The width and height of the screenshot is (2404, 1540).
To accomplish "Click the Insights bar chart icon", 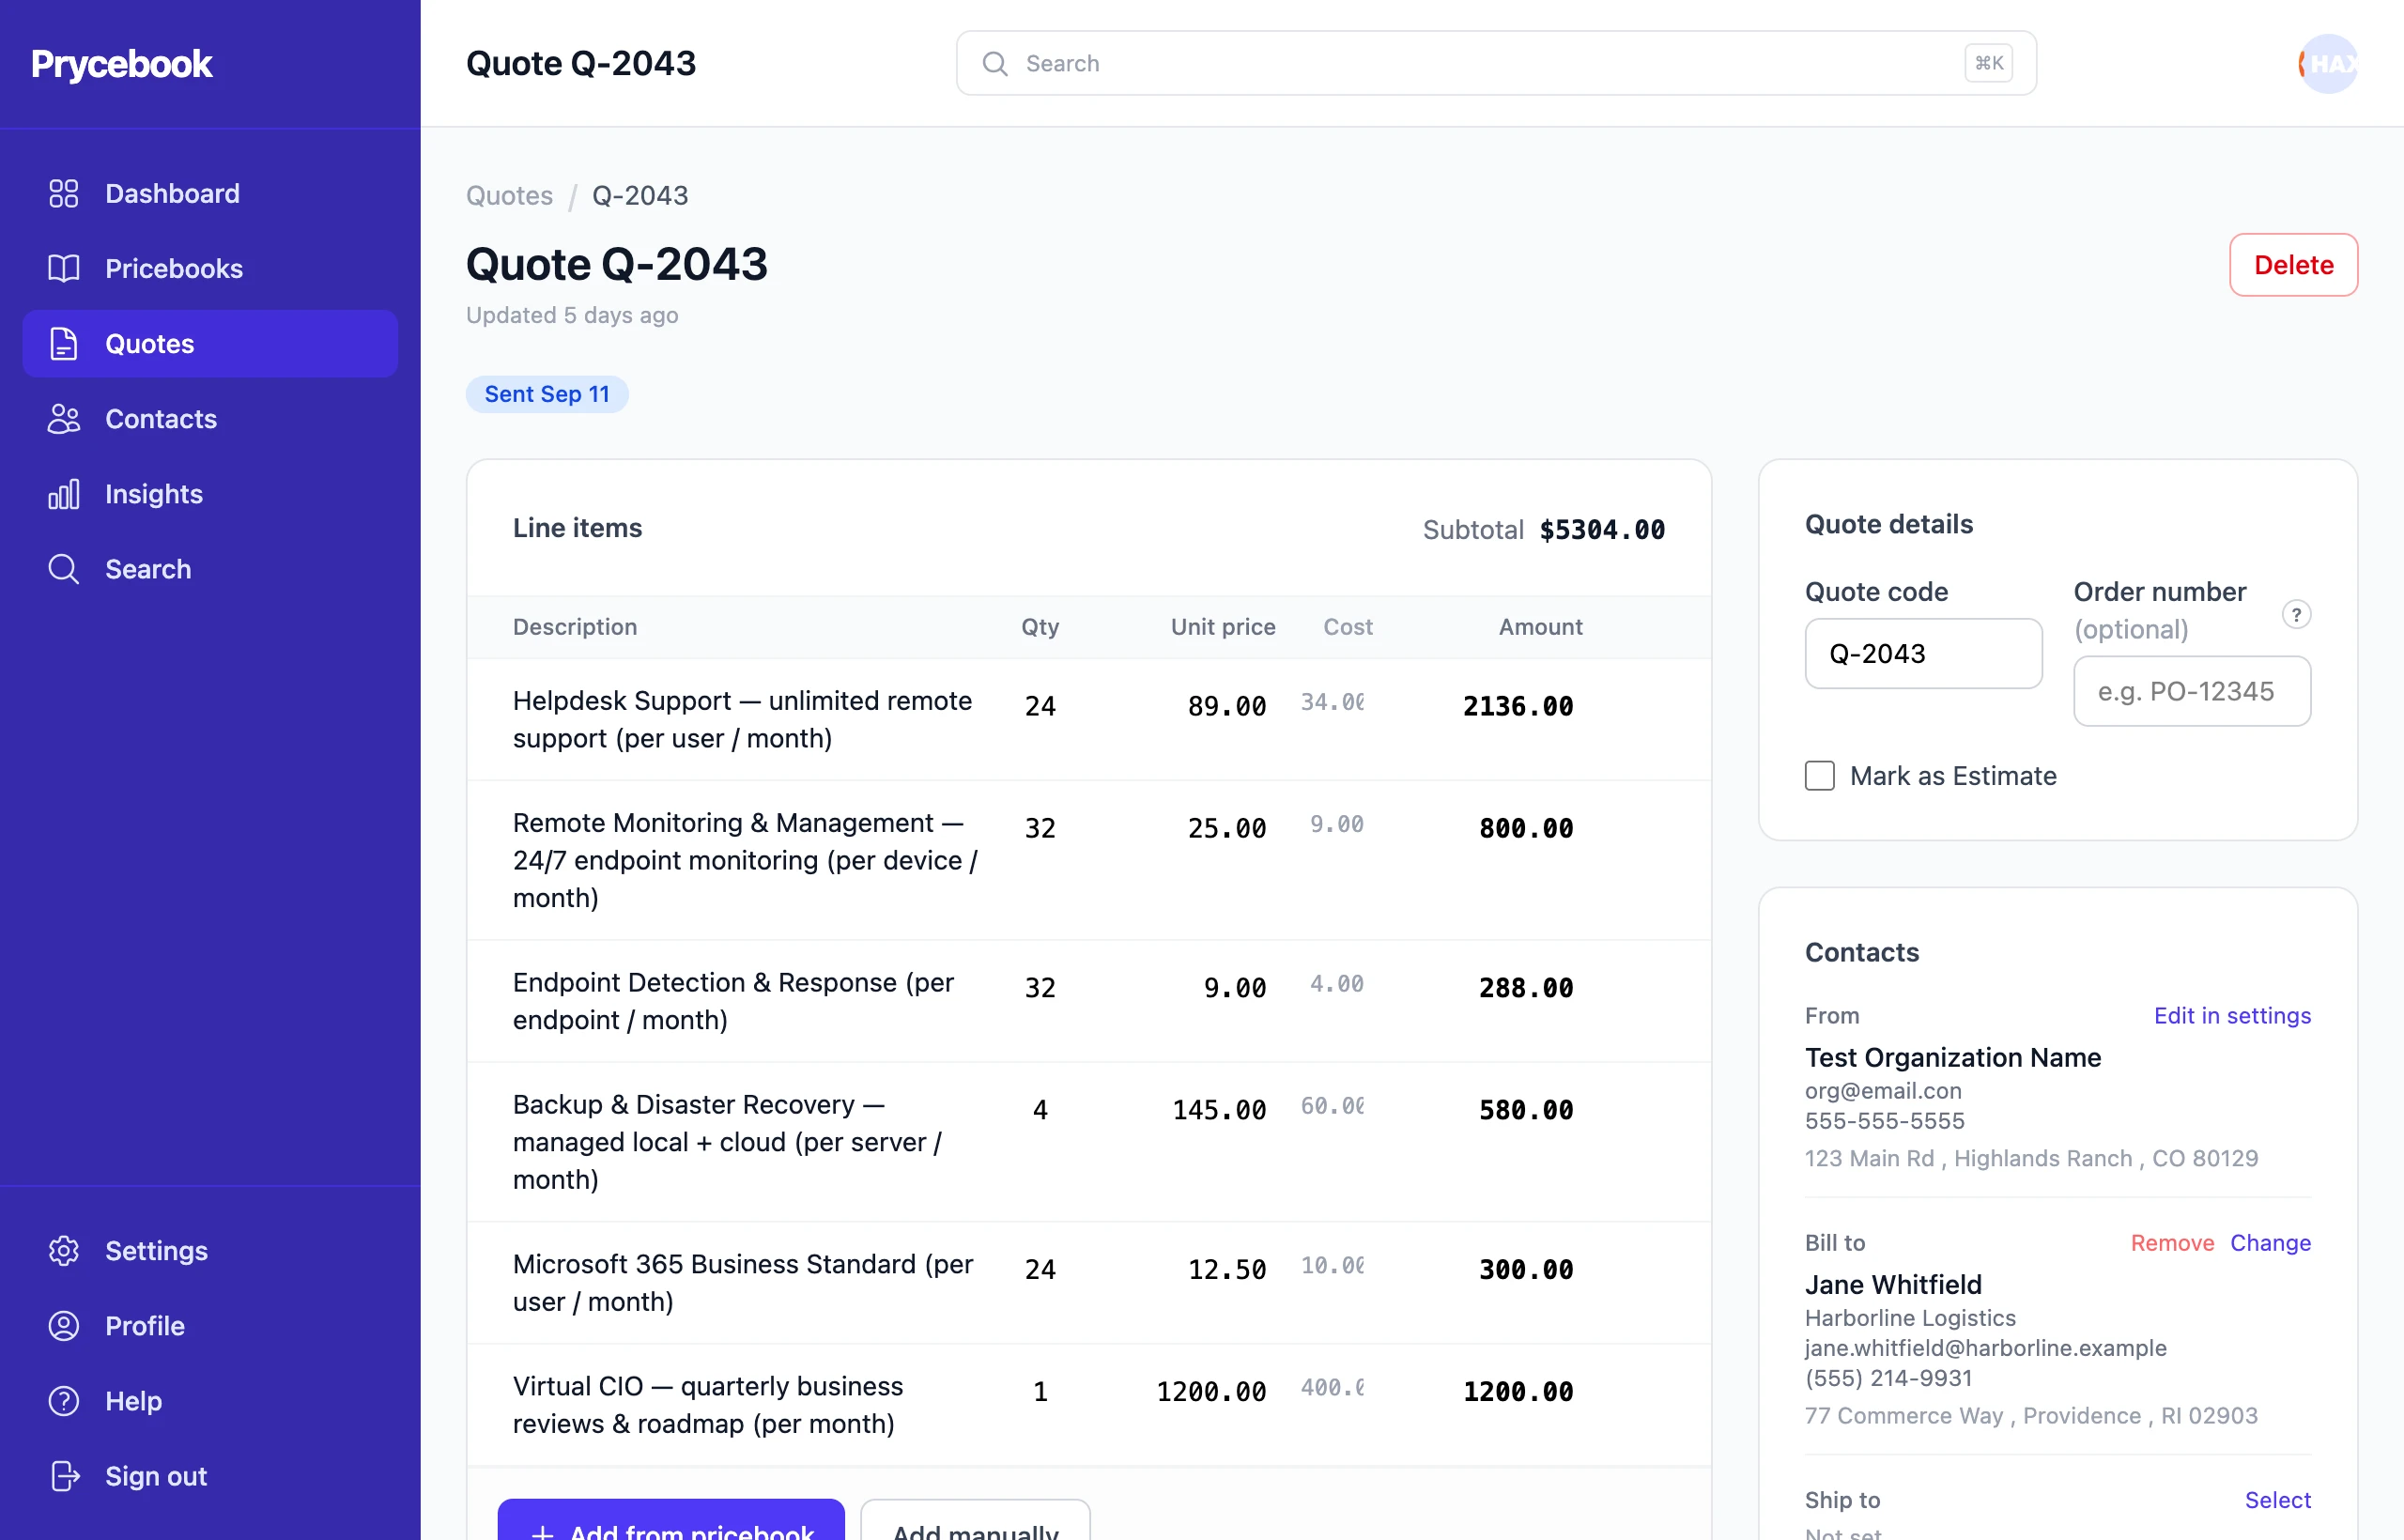I will coord(64,493).
